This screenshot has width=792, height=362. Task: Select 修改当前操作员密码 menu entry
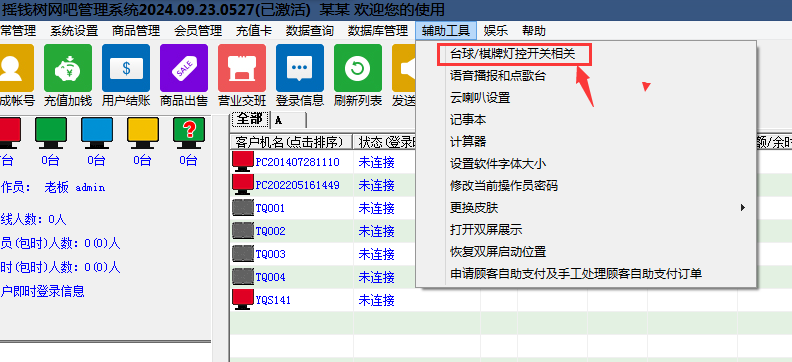[504, 186]
